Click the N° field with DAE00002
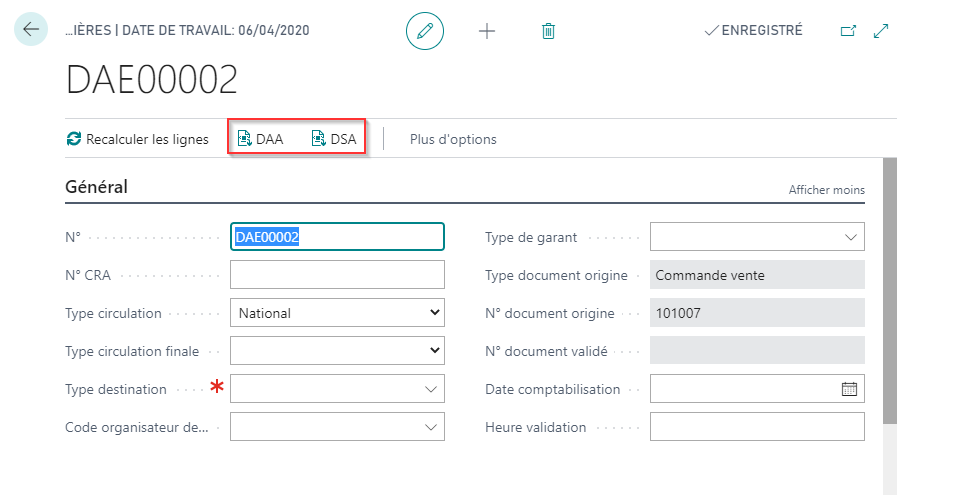 click(x=337, y=237)
